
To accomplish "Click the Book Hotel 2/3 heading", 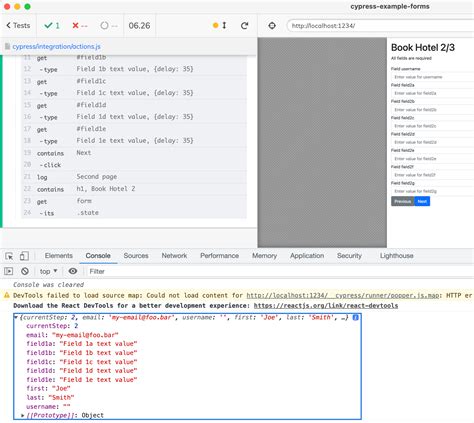I will click(423, 48).
